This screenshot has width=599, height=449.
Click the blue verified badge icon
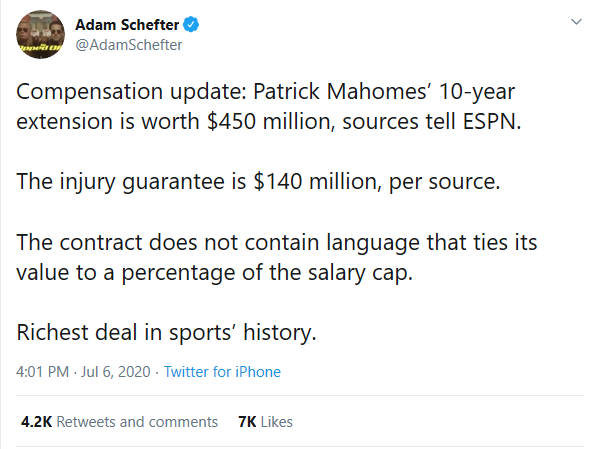[x=191, y=24]
